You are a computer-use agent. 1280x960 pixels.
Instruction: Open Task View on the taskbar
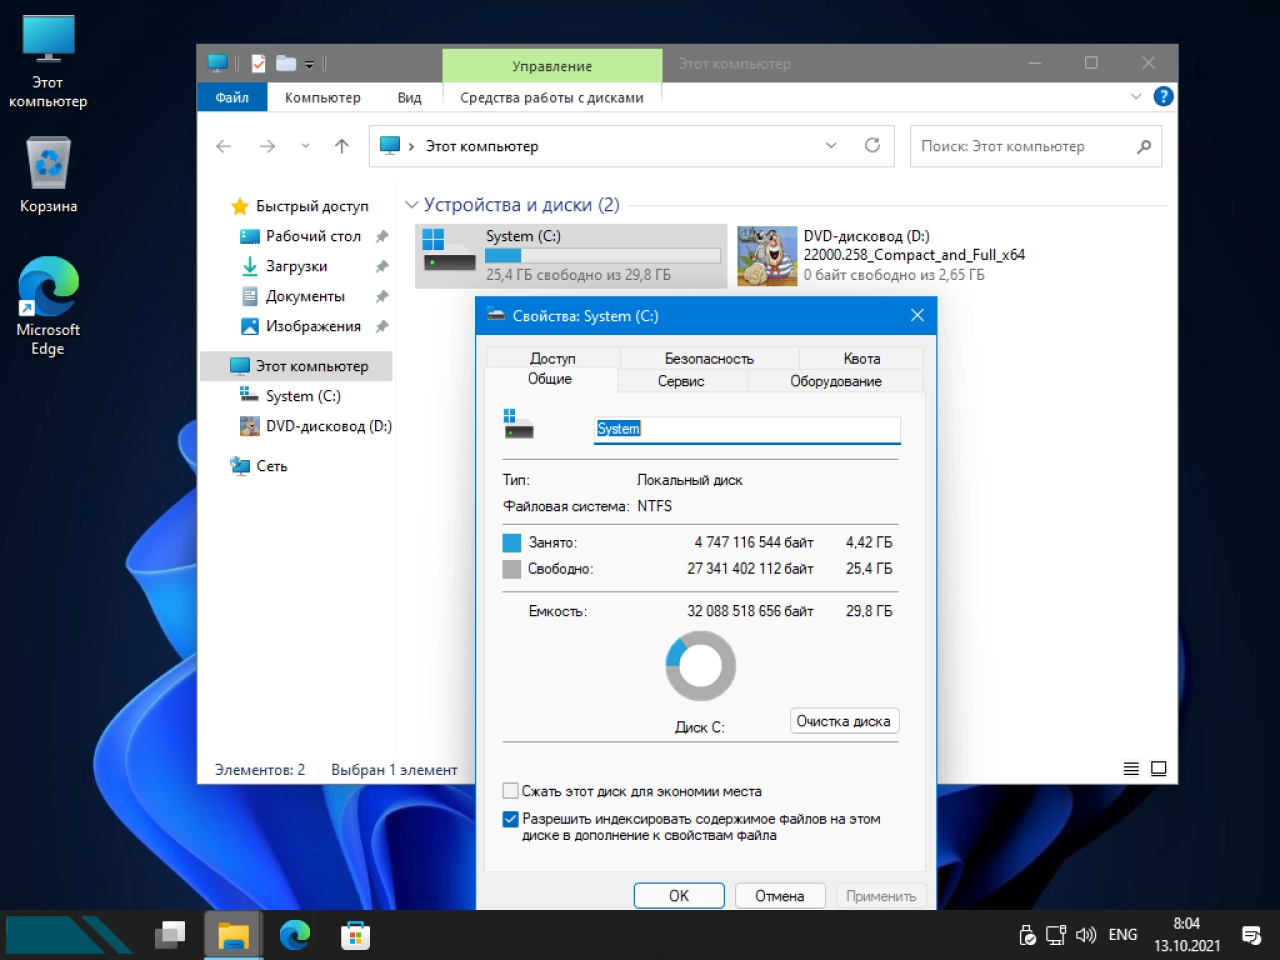[x=171, y=935]
